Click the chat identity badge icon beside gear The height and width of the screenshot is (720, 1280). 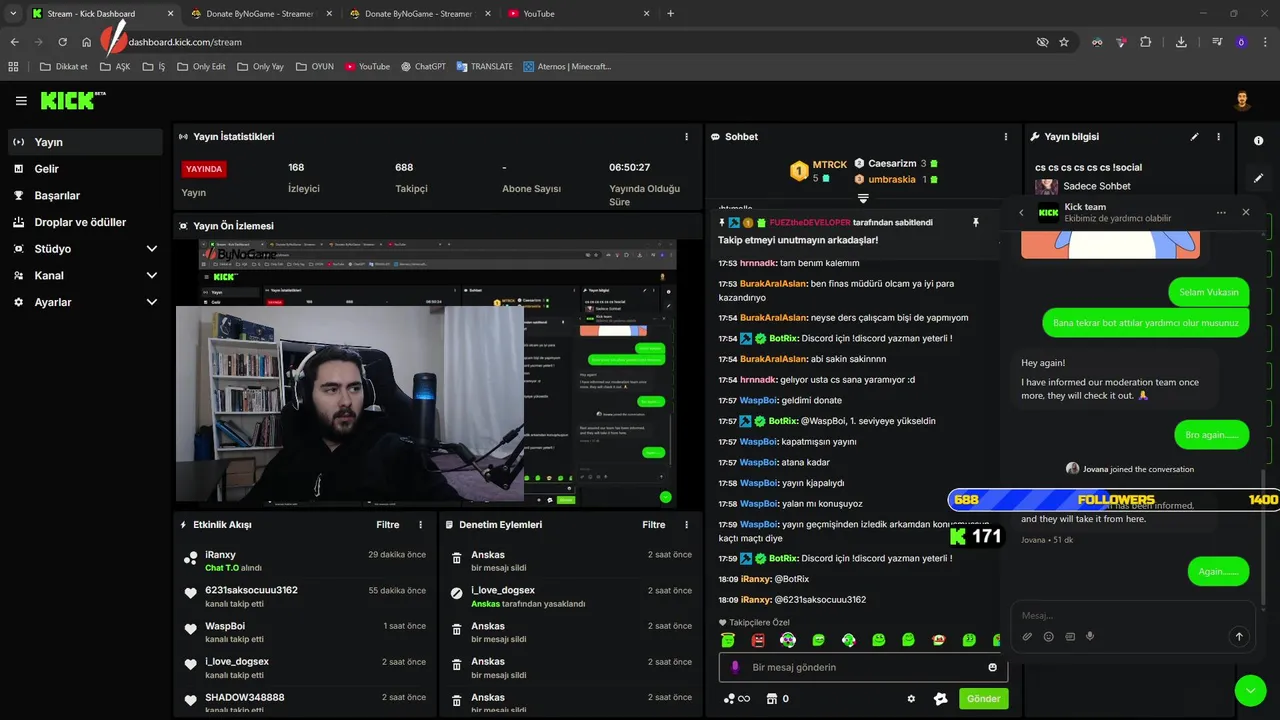point(940,699)
